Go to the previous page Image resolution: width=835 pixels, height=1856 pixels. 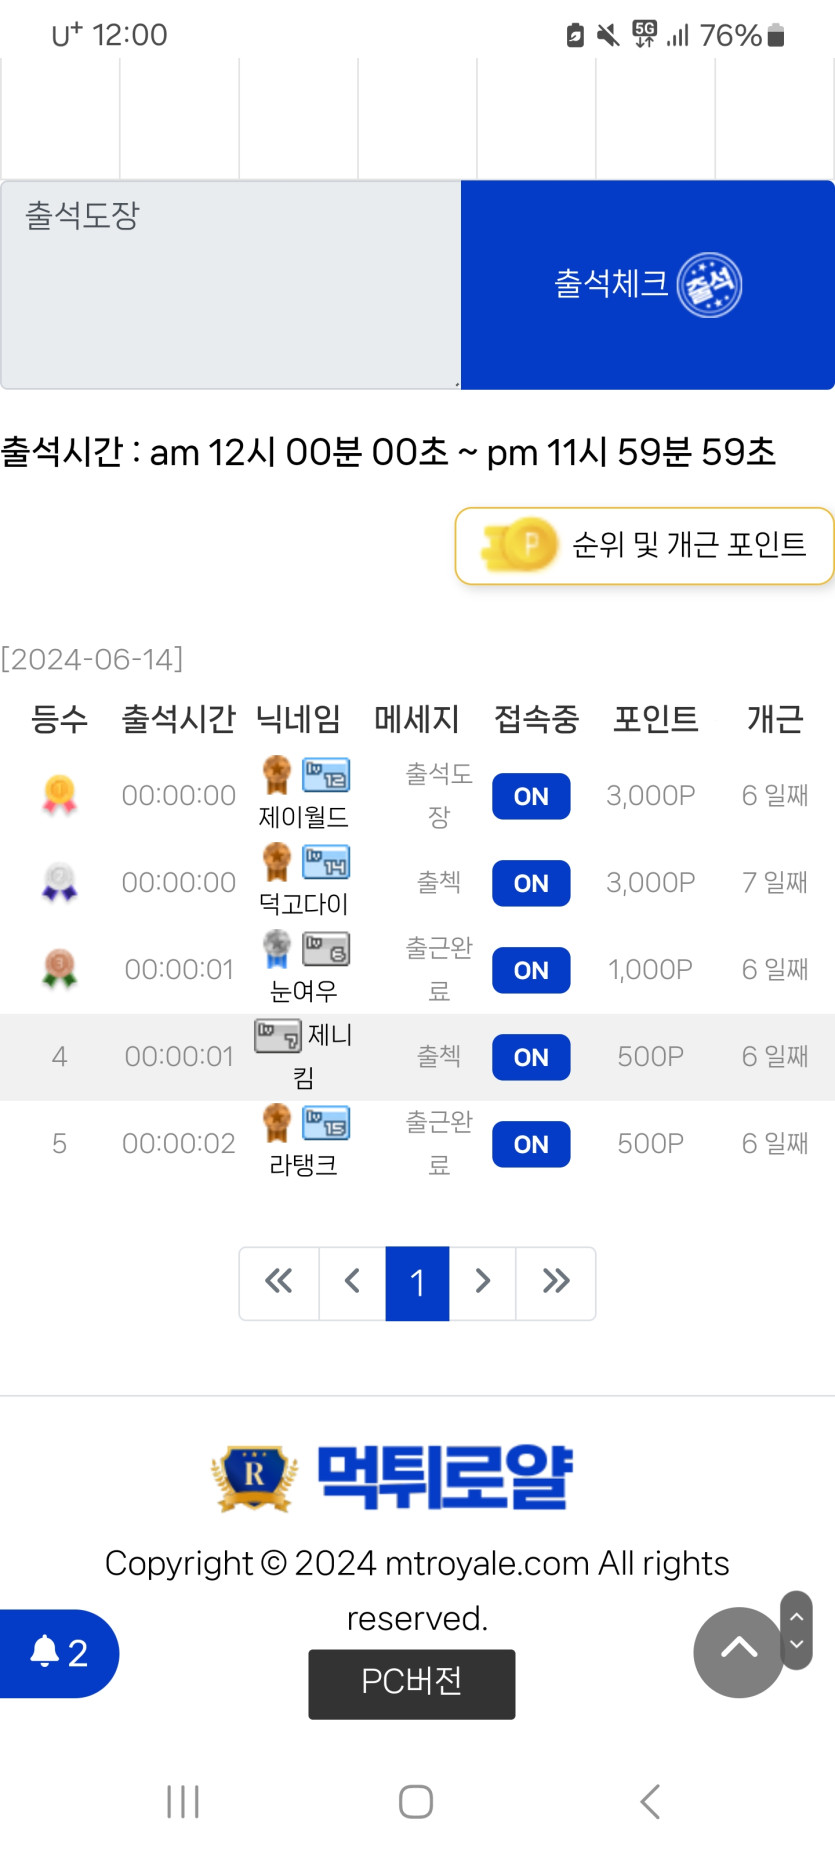(352, 1283)
